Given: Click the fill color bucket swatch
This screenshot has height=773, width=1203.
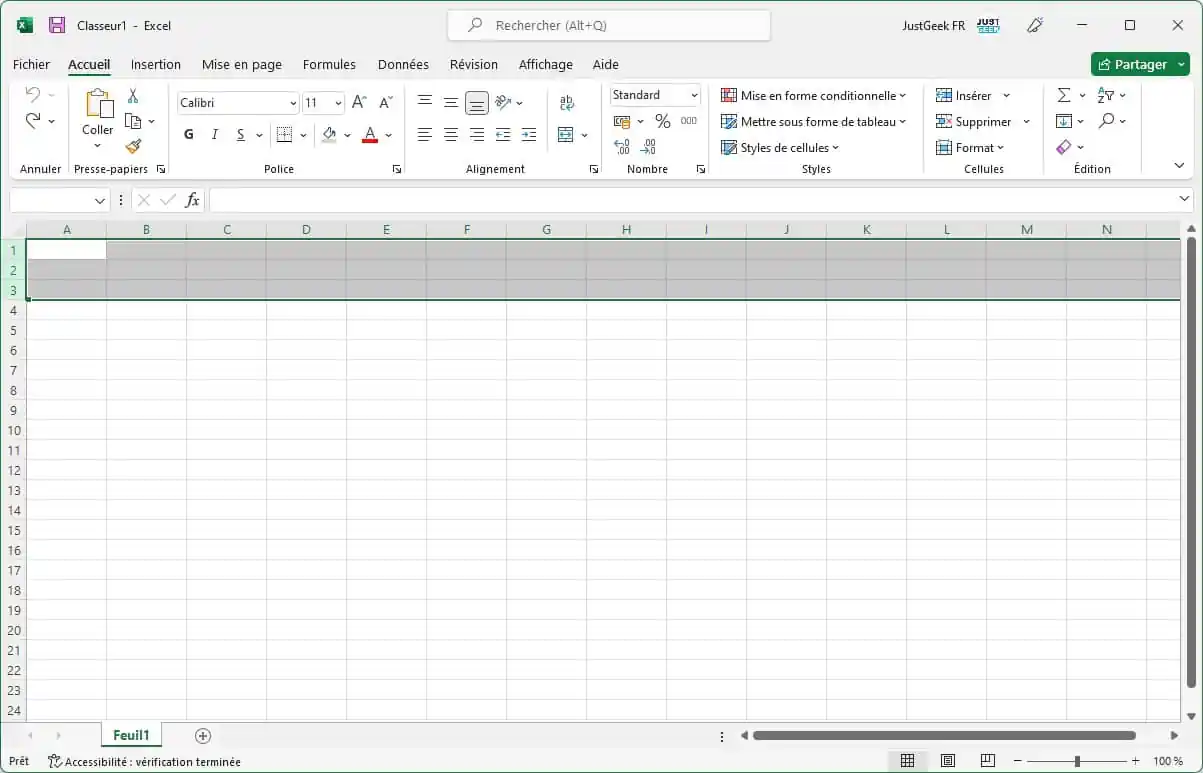Looking at the screenshot, I should (329, 135).
